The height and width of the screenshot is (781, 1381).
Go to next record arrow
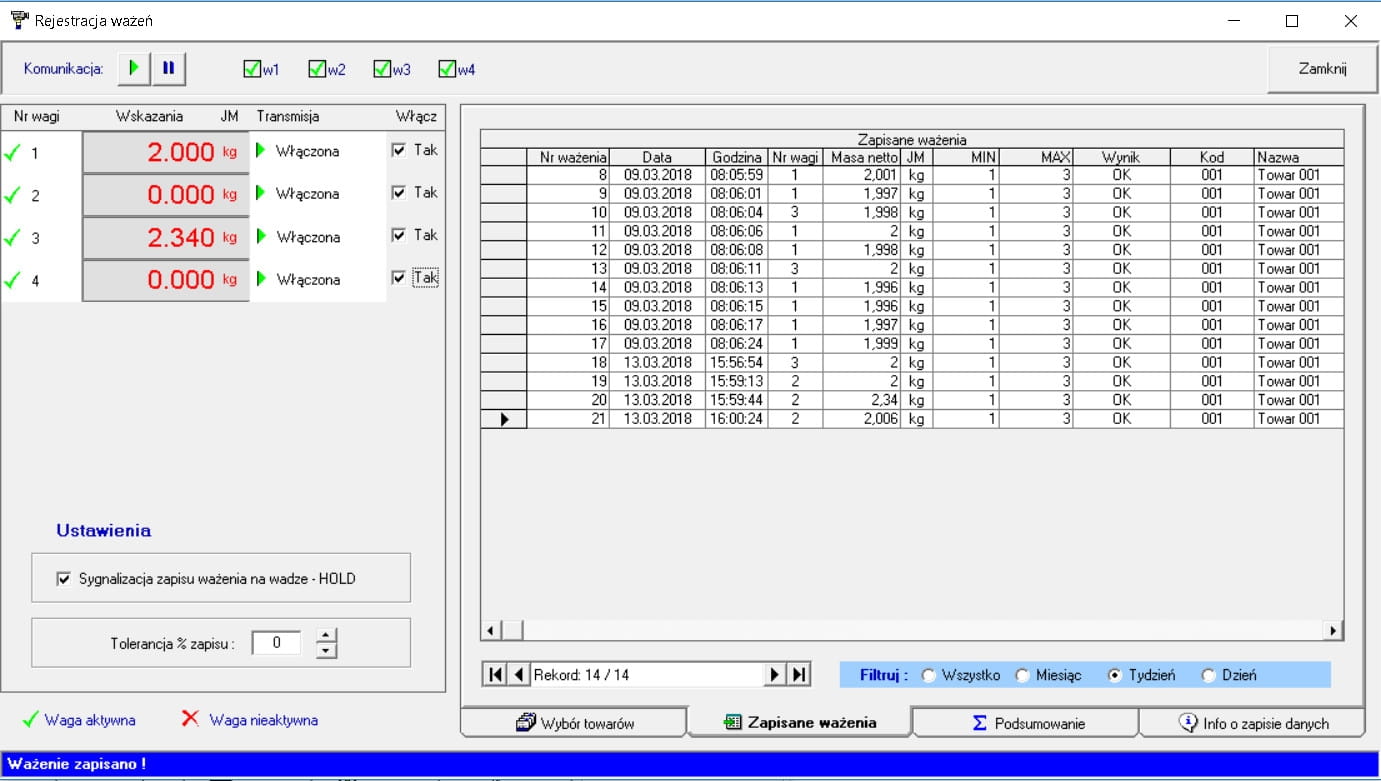pyautogui.click(x=775, y=675)
